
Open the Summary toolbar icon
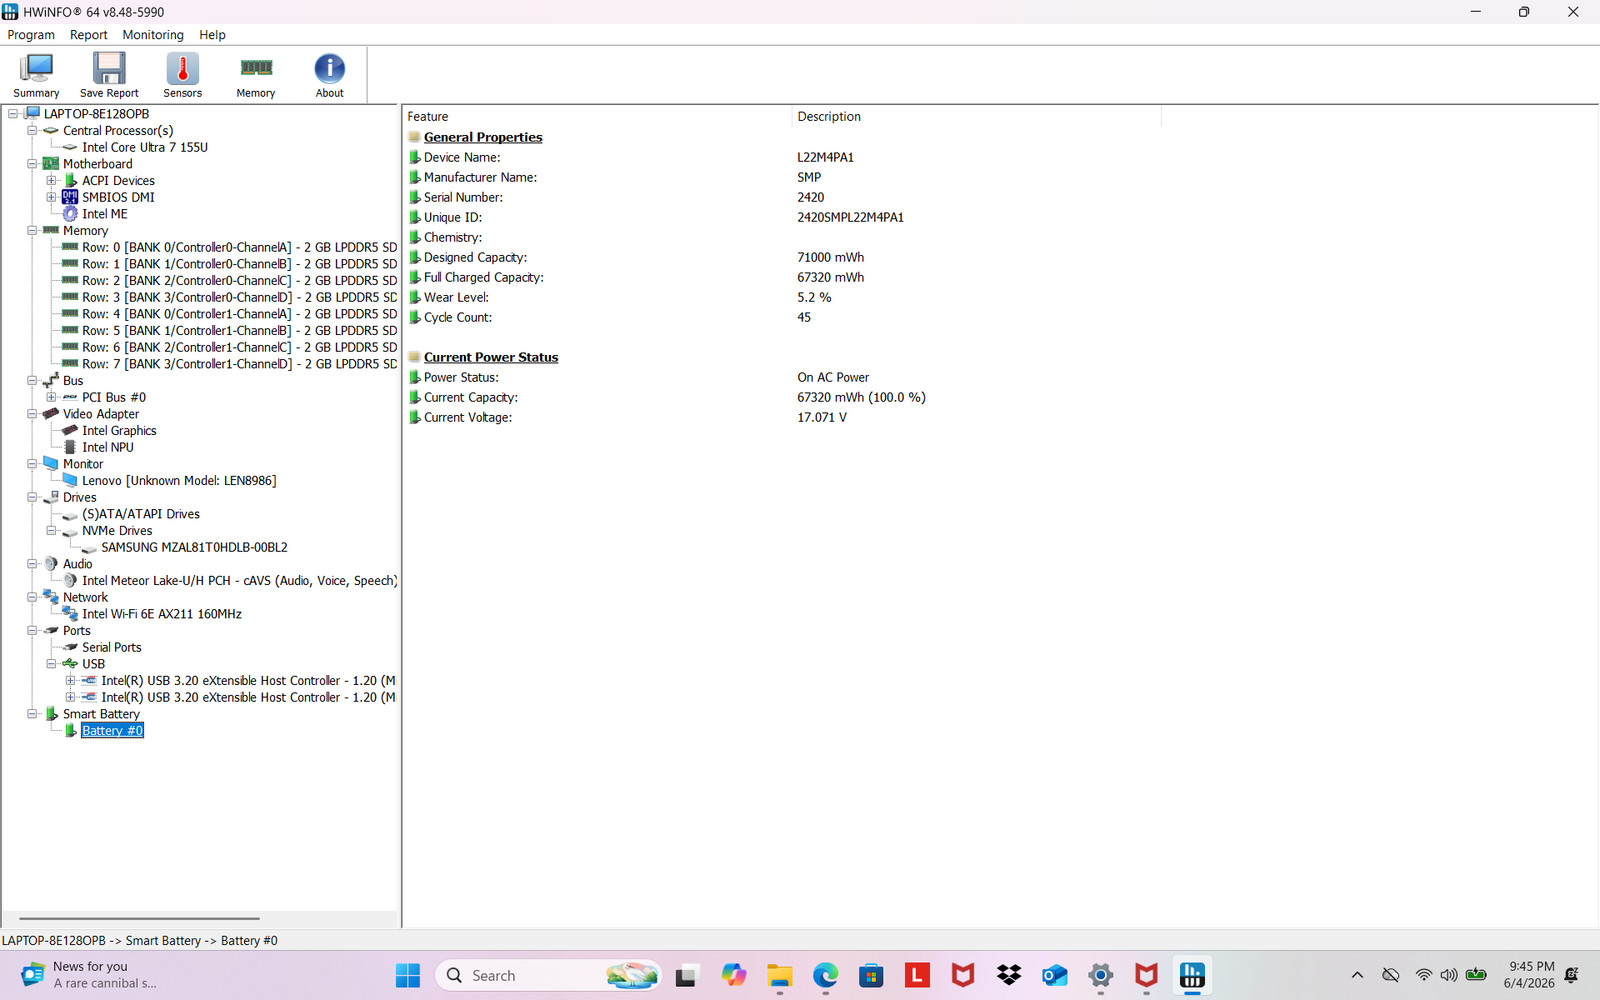[x=36, y=75]
